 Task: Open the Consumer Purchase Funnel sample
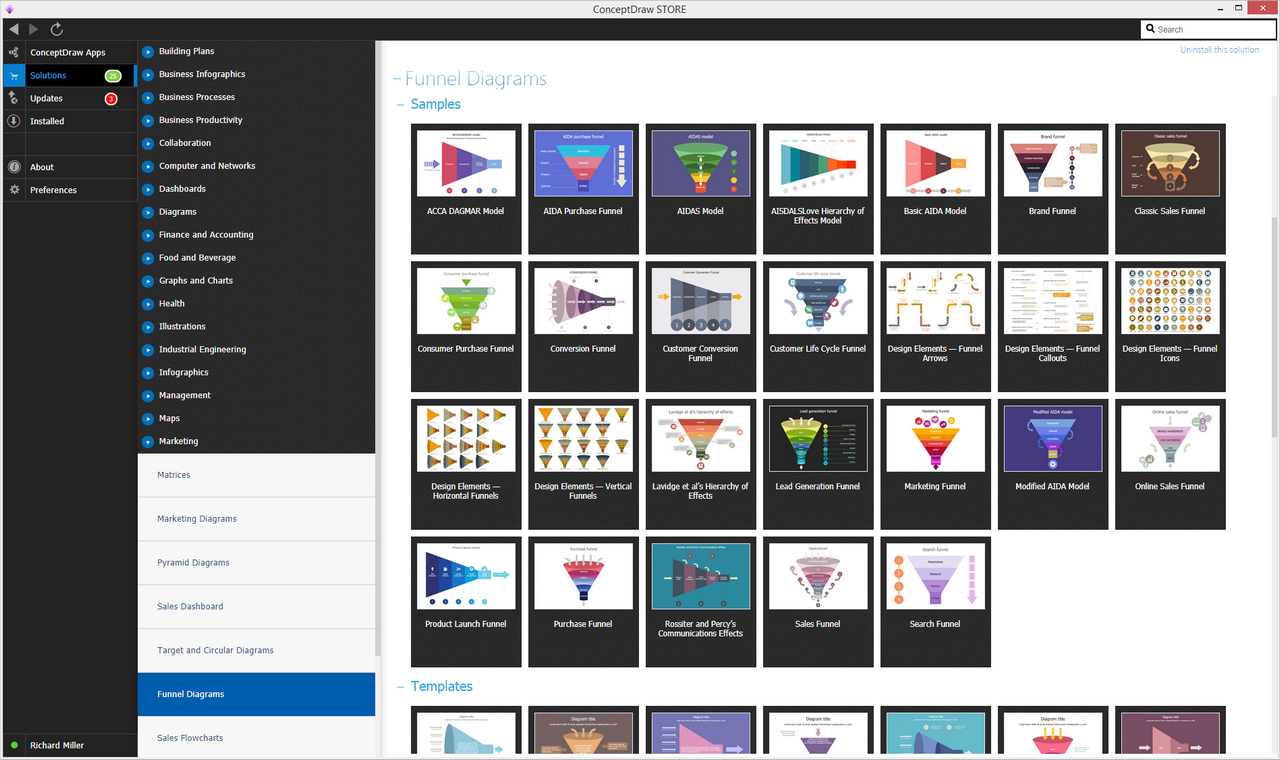(x=466, y=327)
